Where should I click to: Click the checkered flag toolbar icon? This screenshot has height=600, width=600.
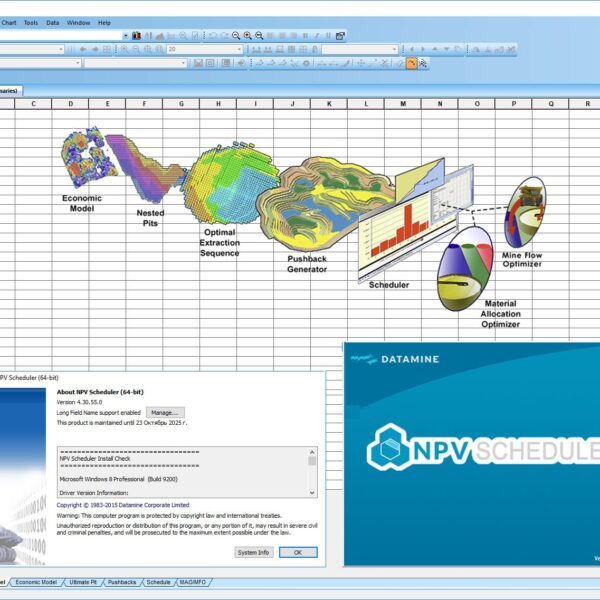[x=423, y=63]
